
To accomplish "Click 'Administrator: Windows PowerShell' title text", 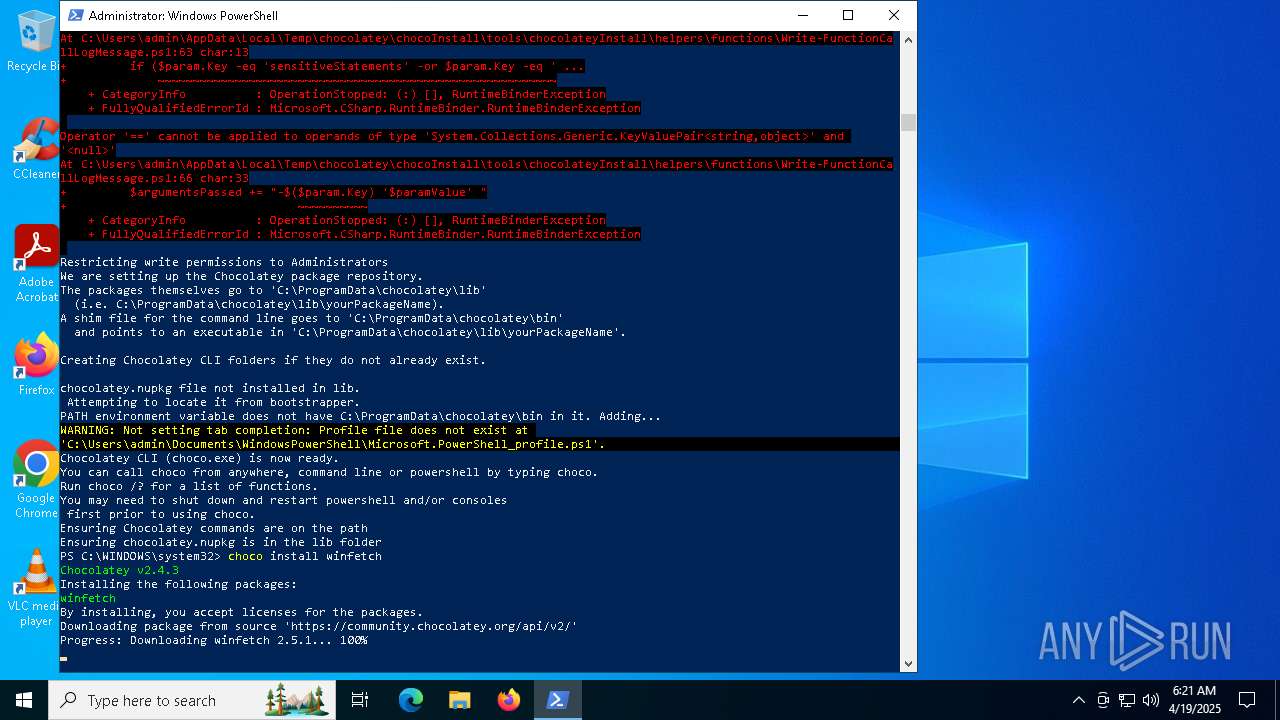I will click(183, 15).
